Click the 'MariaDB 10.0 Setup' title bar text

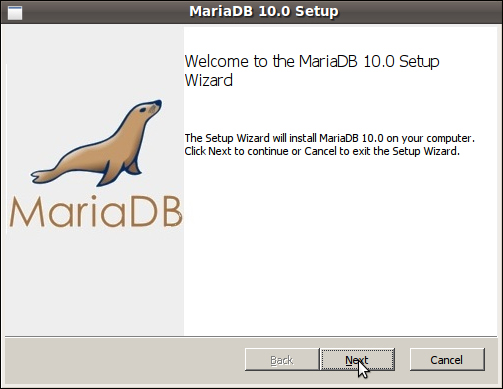tap(264, 11)
